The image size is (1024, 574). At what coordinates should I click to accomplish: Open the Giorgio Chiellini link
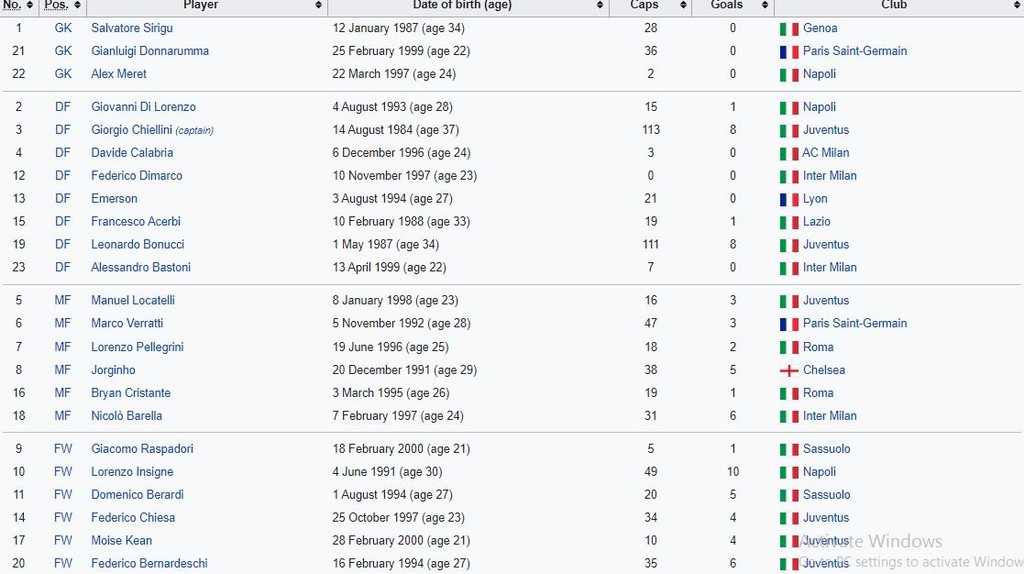pos(131,130)
